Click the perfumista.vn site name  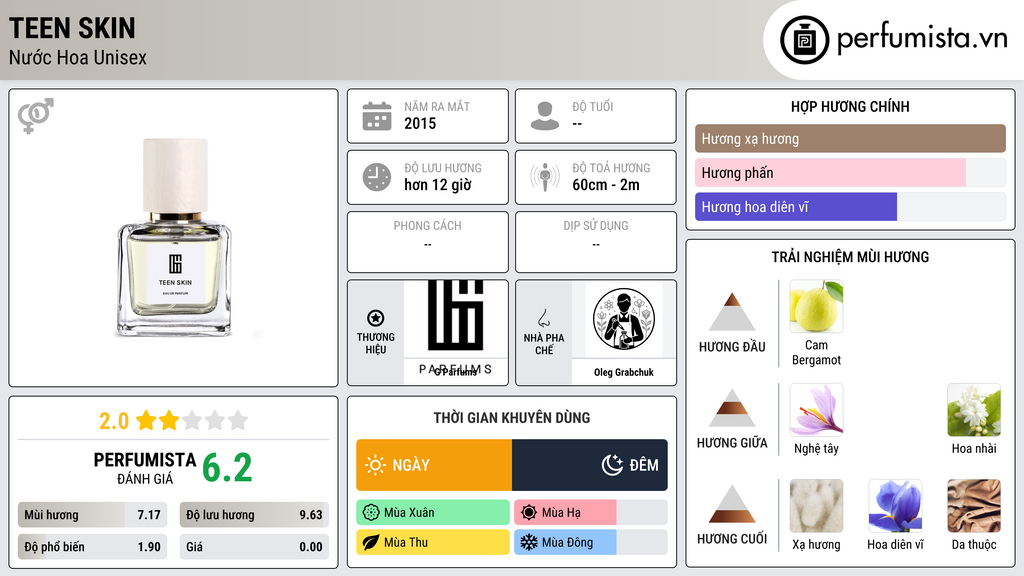[922, 39]
